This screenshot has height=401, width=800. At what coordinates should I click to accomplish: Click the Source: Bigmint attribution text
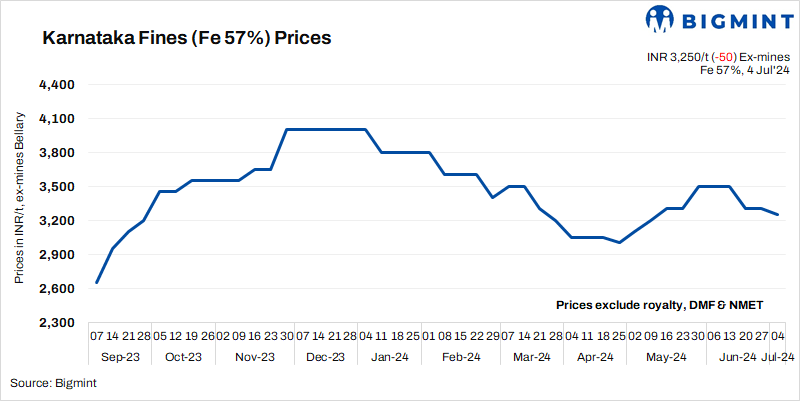coord(53,382)
